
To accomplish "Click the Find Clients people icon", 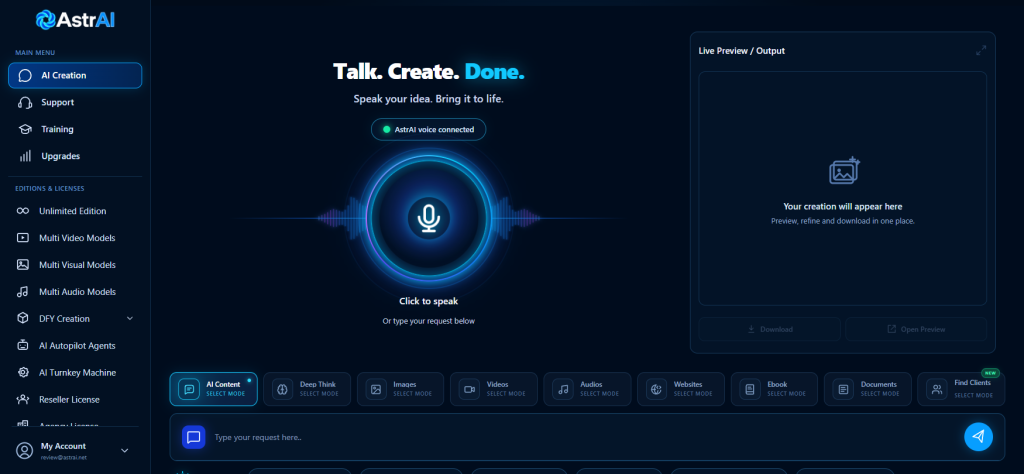I will (936, 389).
